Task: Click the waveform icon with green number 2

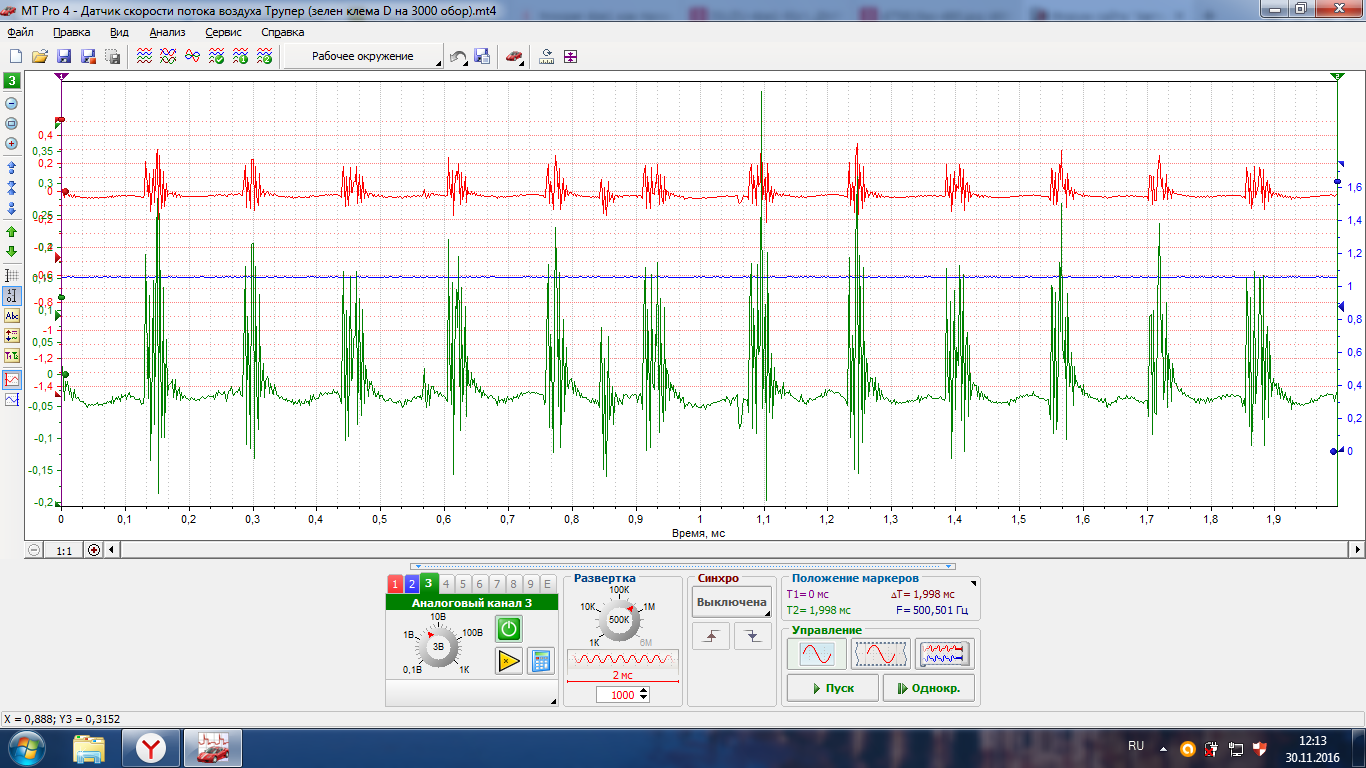Action: pos(264,57)
